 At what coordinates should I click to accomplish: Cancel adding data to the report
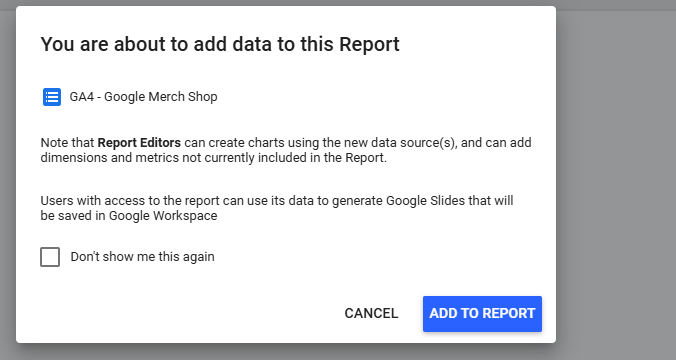coord(371,313)
